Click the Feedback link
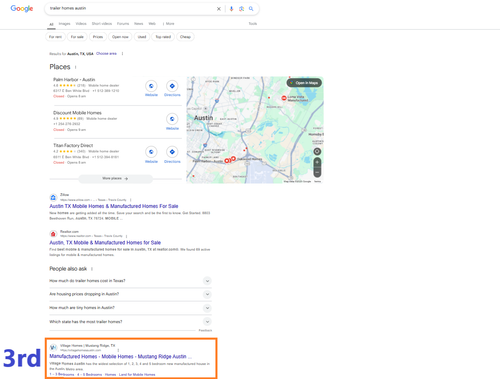Viewport: 500px width, 379px height. pos(205,330)
